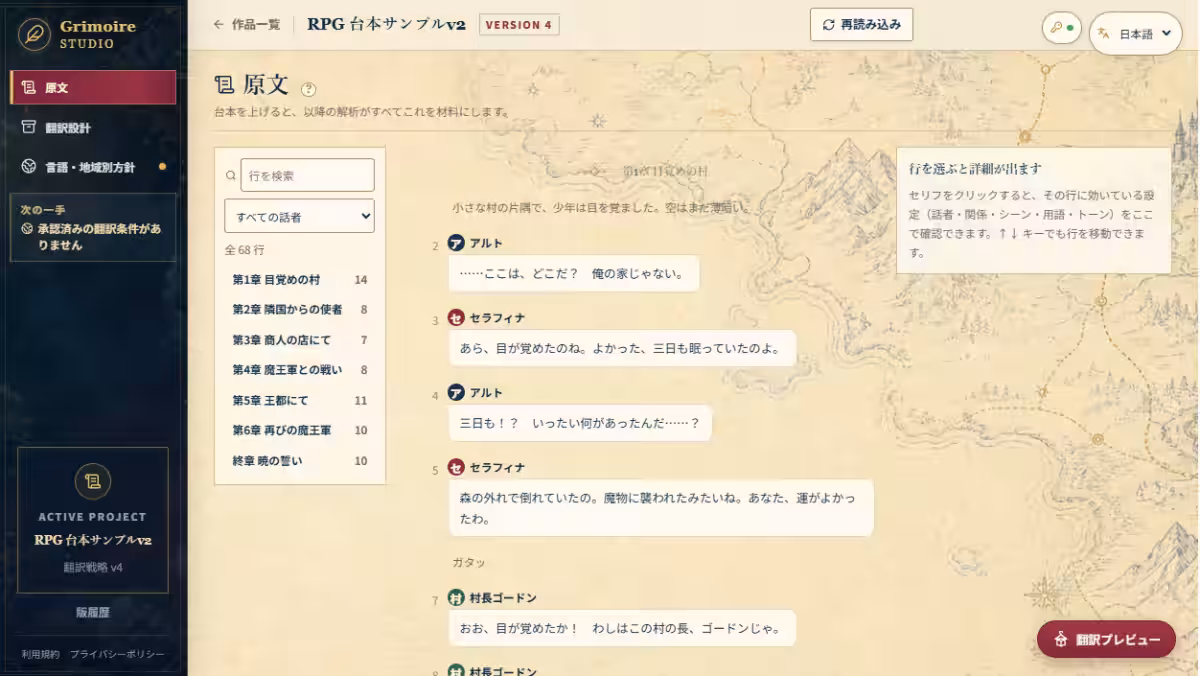Click the 全 68 行 count label
Image resolution: width=1200 pixels, height=676 pixels.
pos(244,250)
